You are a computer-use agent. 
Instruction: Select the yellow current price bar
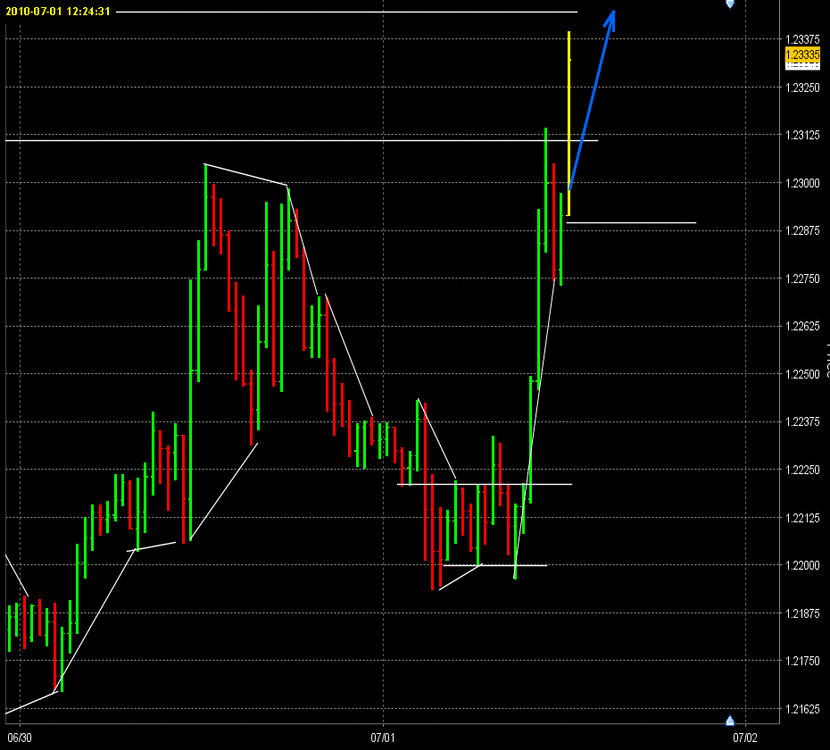[569, 123]
